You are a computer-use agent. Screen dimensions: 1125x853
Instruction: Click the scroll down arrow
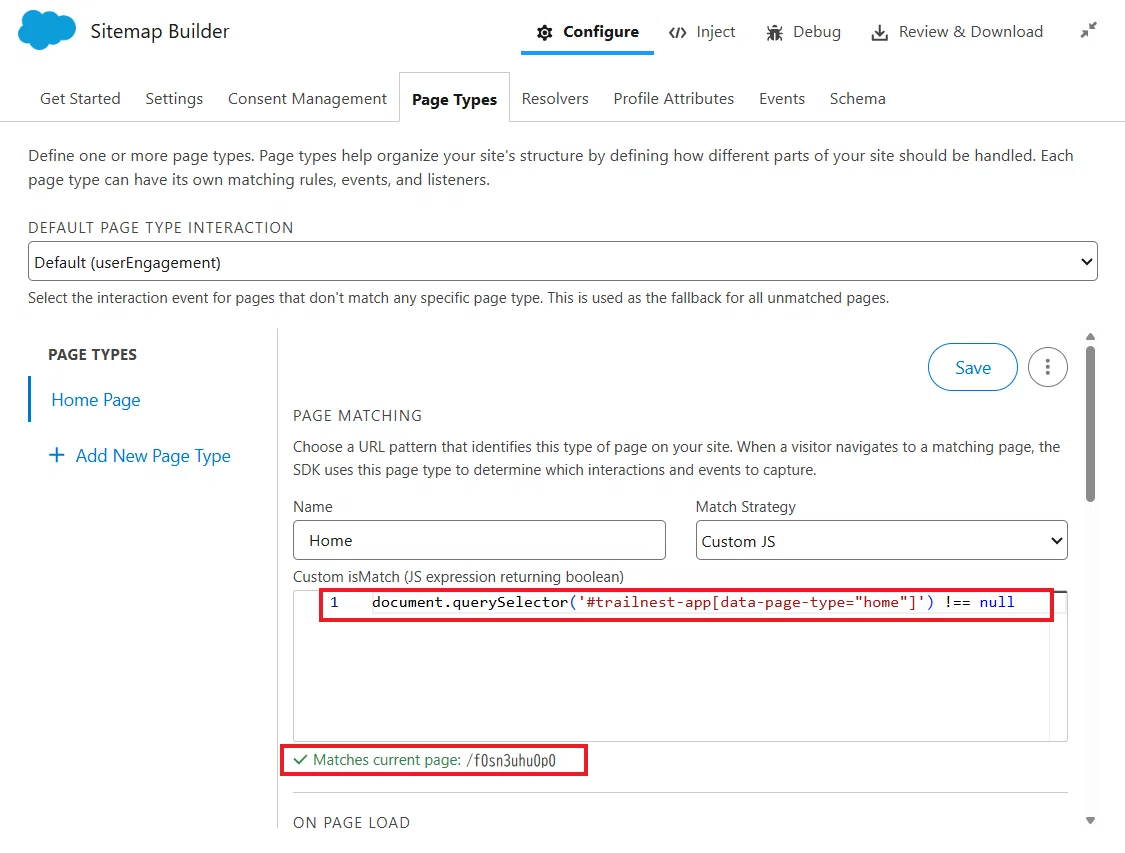click(x=1091, y=821)
